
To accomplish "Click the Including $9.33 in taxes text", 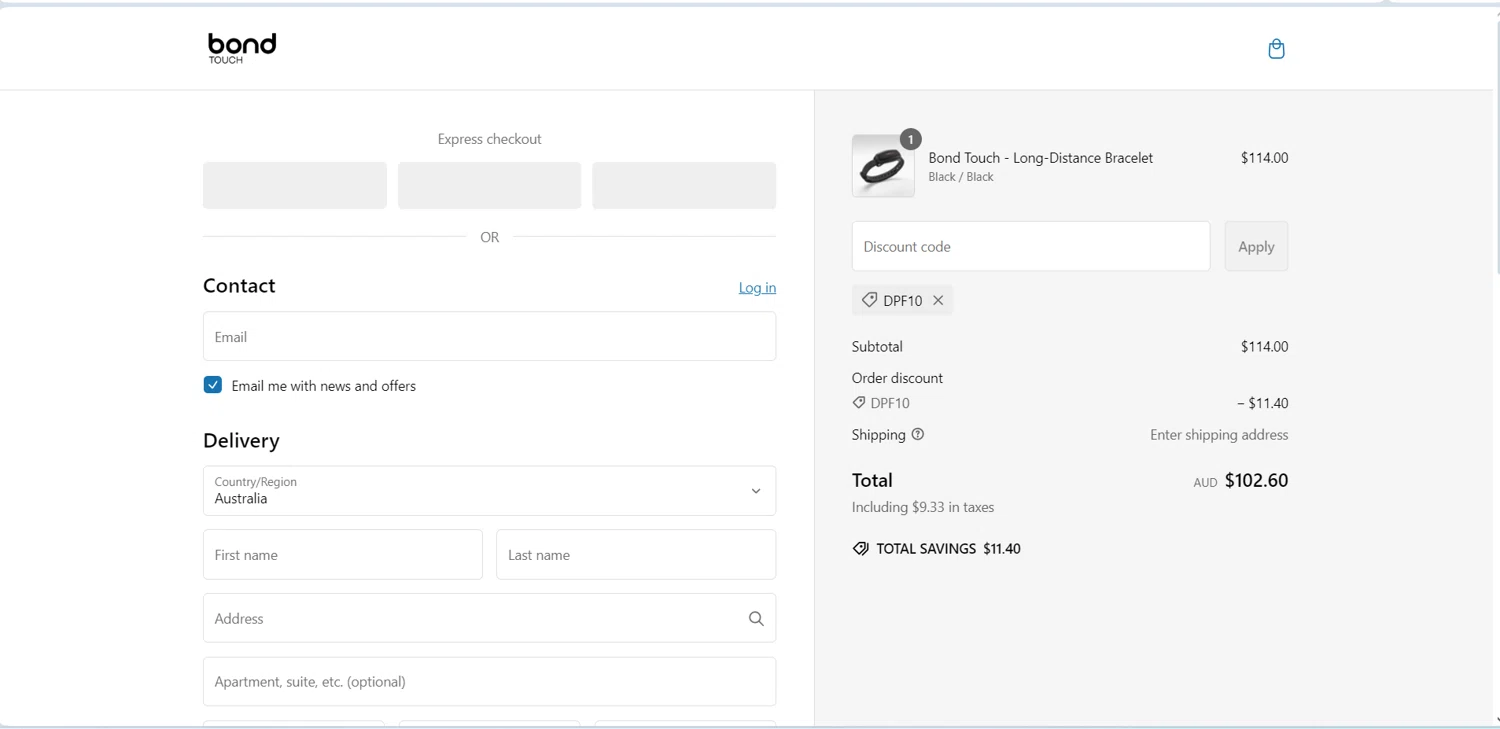I will point(923,508).
